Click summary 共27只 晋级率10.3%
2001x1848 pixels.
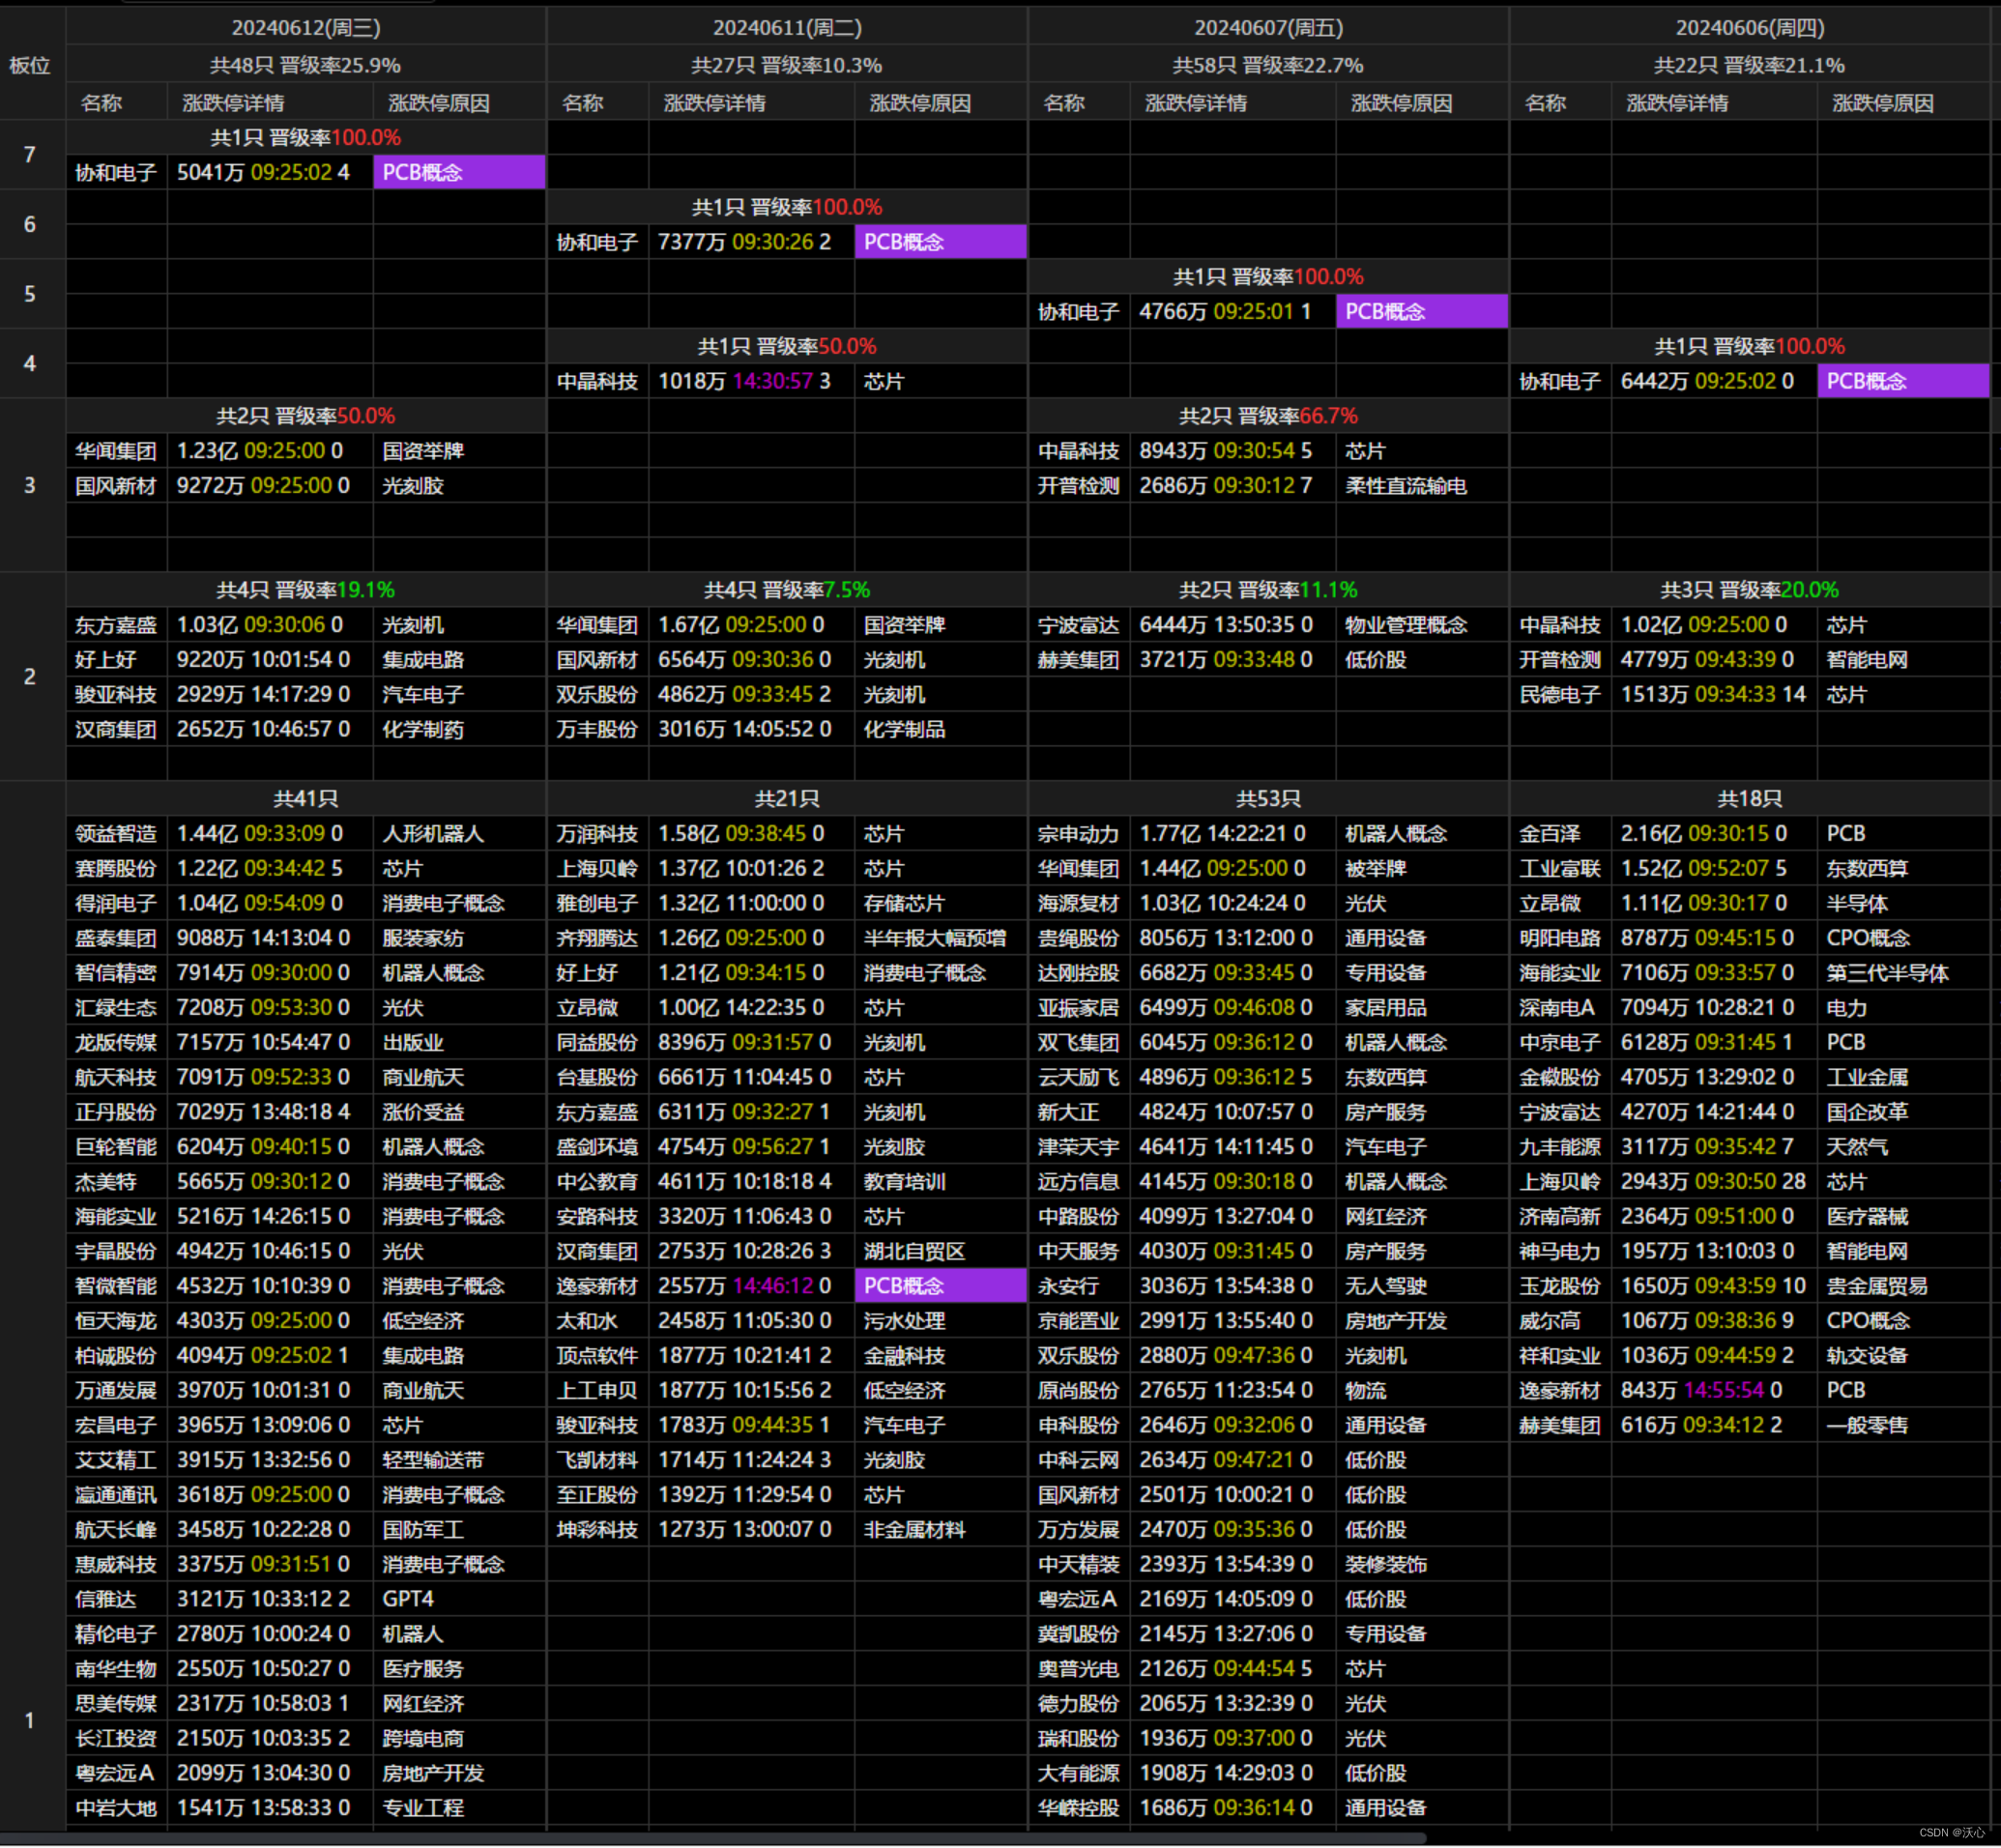coord(787,65)
